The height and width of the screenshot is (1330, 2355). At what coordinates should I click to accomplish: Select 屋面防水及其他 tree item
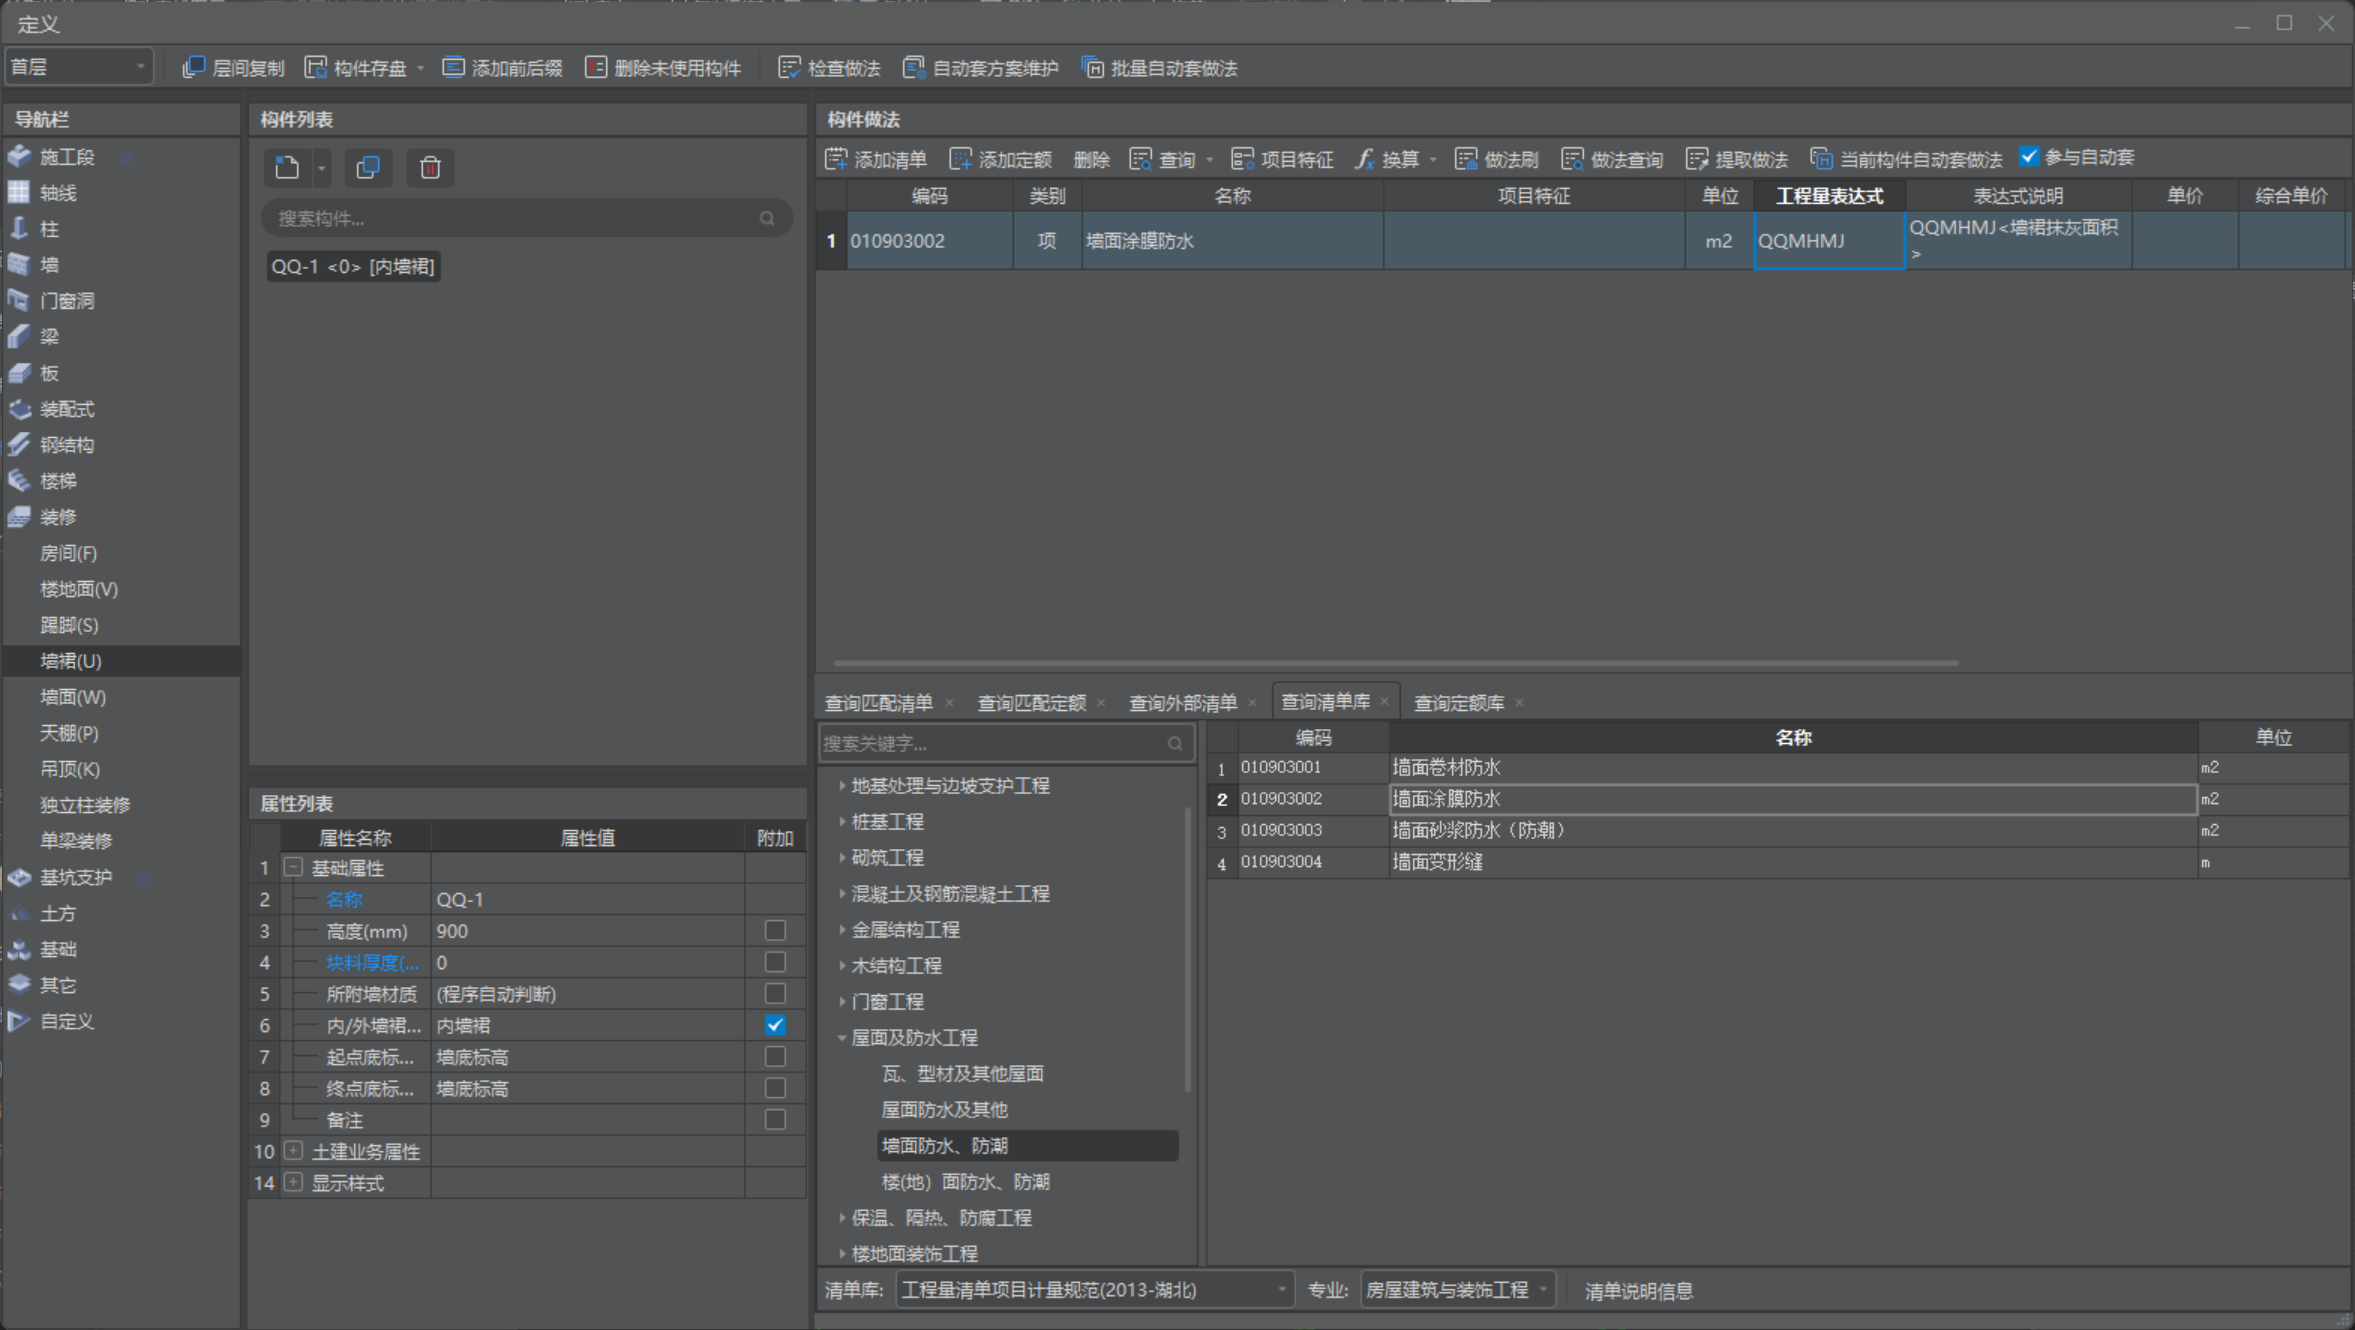[944, 1109]
